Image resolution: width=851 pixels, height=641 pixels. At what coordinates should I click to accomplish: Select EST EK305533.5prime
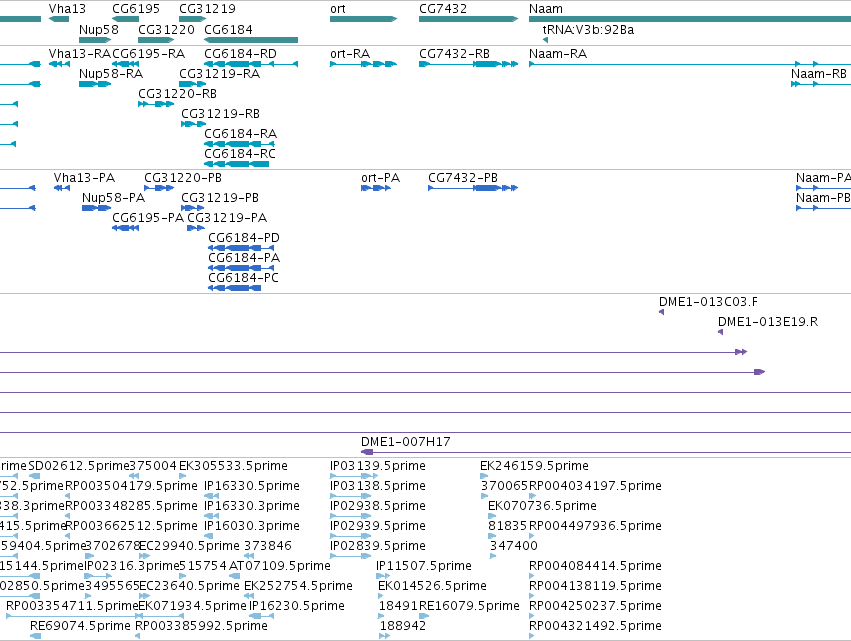[182, 476]
